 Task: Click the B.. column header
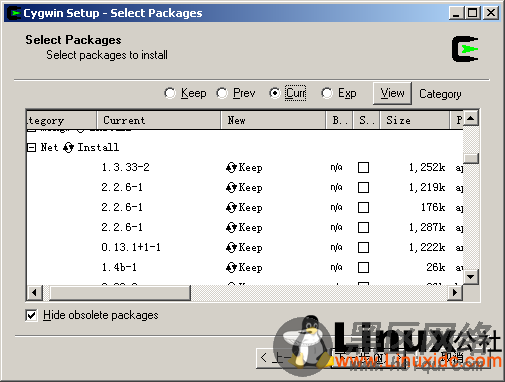pyautogui.click(x=339, y=120)
